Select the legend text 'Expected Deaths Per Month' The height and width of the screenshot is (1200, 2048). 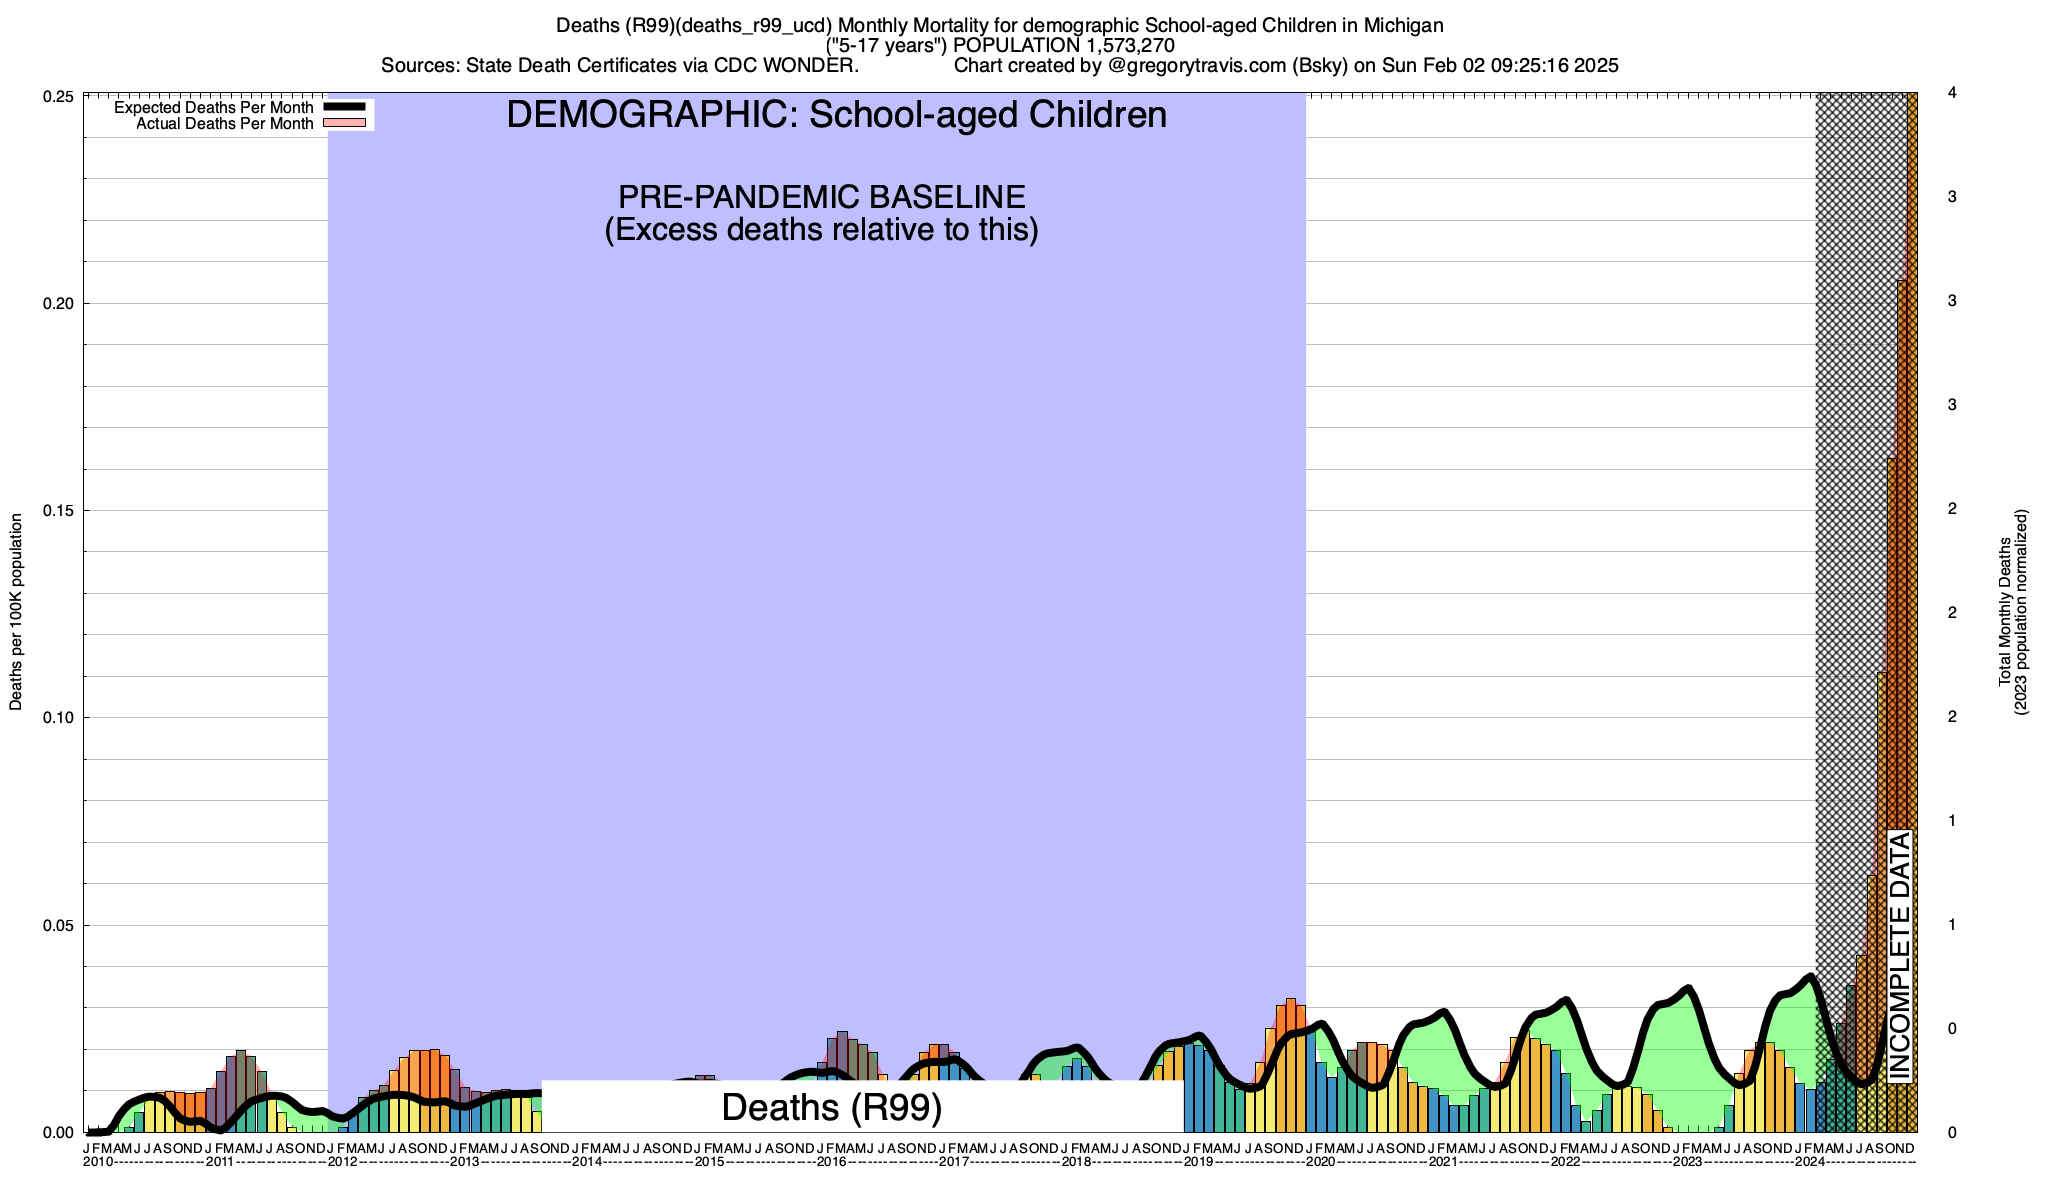pyautogui.click(x=214, y=107)
